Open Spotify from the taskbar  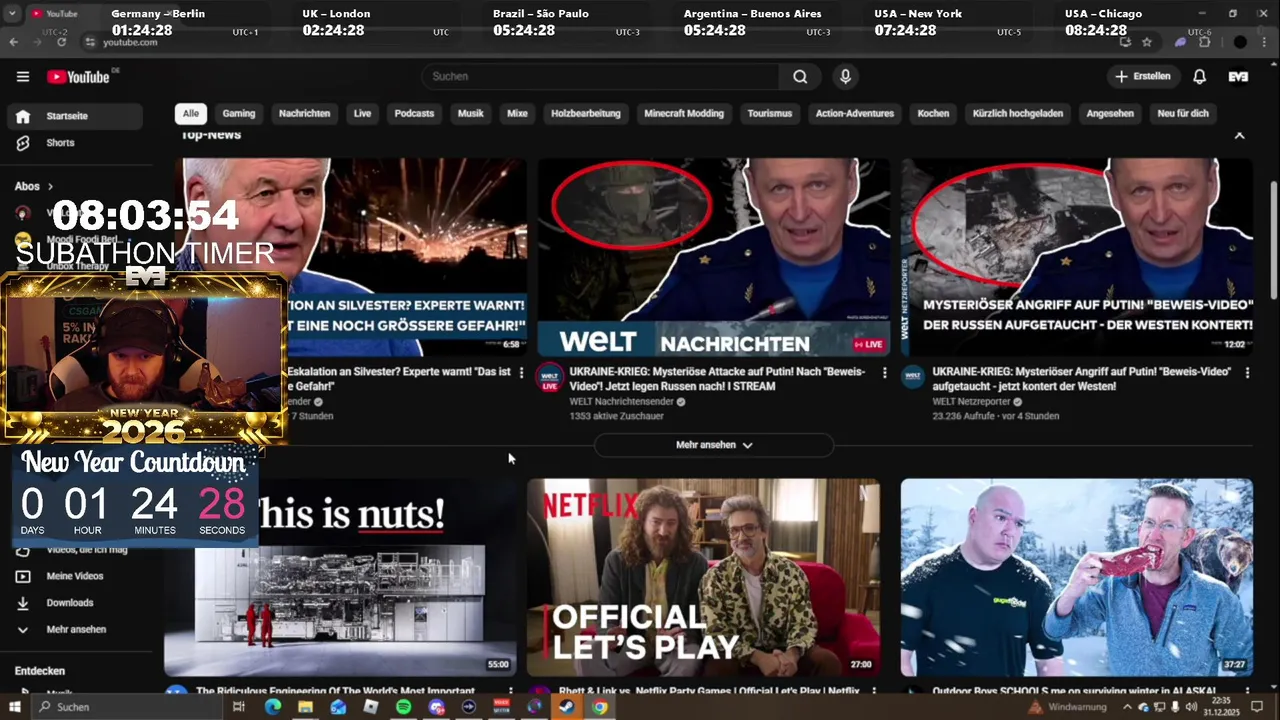coord(403,707)
